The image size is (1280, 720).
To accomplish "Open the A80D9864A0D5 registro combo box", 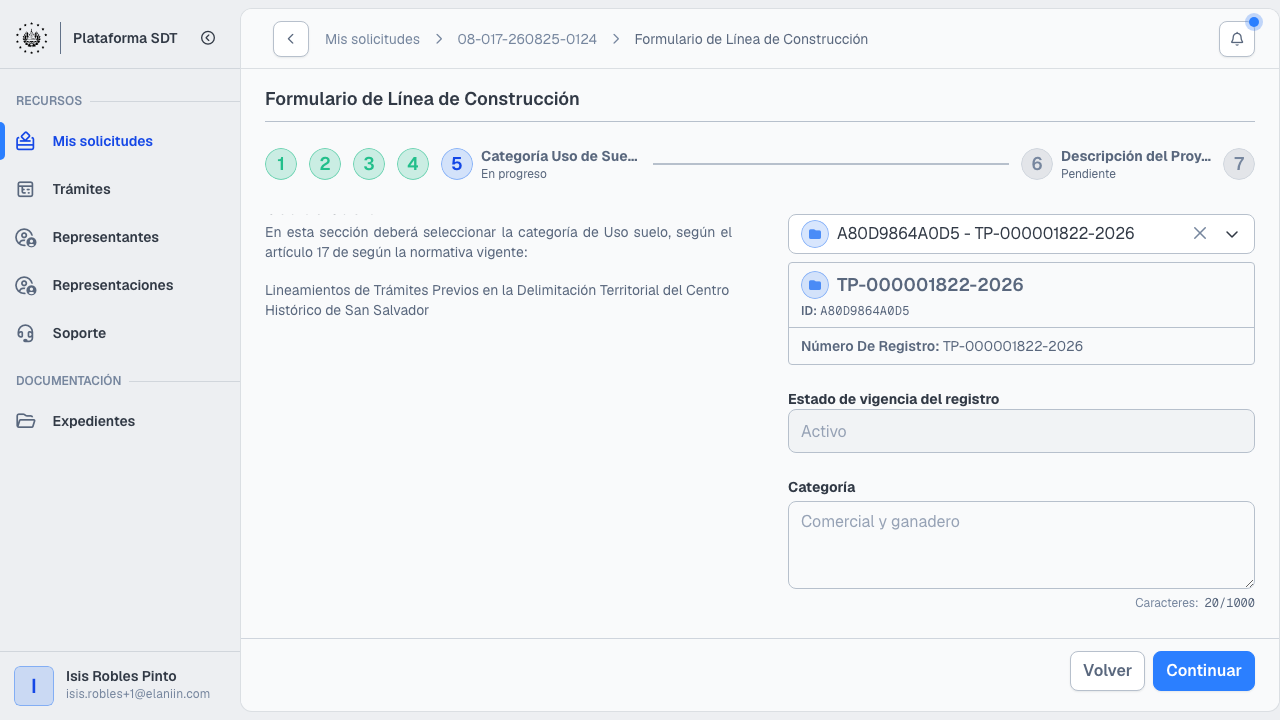I will point(1021,233).
